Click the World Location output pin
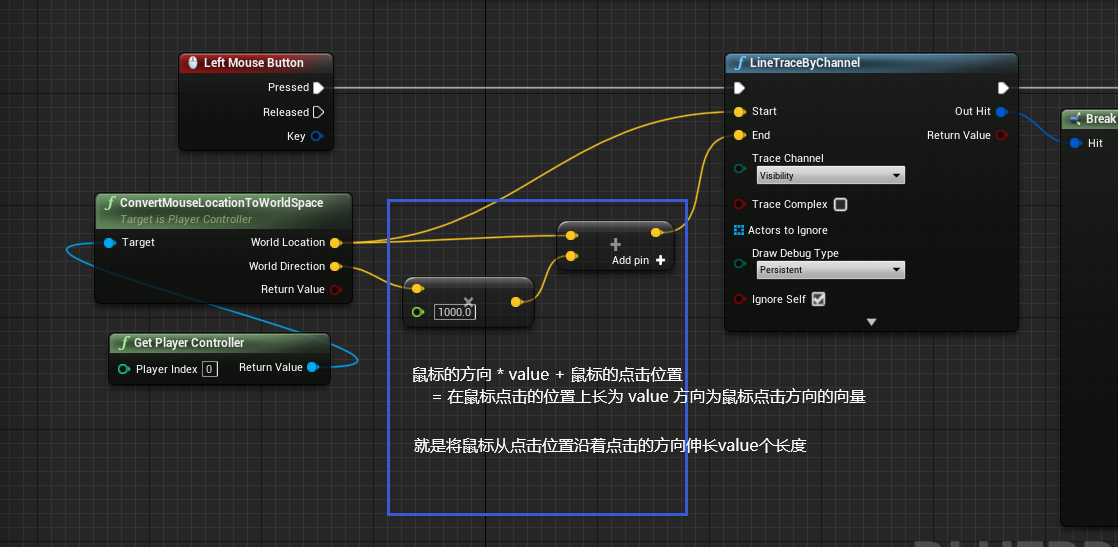 pyautogui.click(x=335, y=242)
